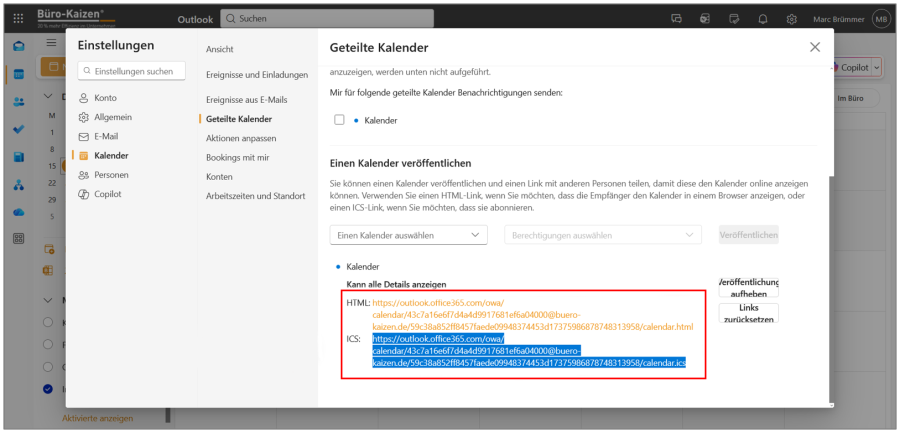Click the Büro-Kaizen logo
This screenshot has height=433, width=900.
[76, 18]
